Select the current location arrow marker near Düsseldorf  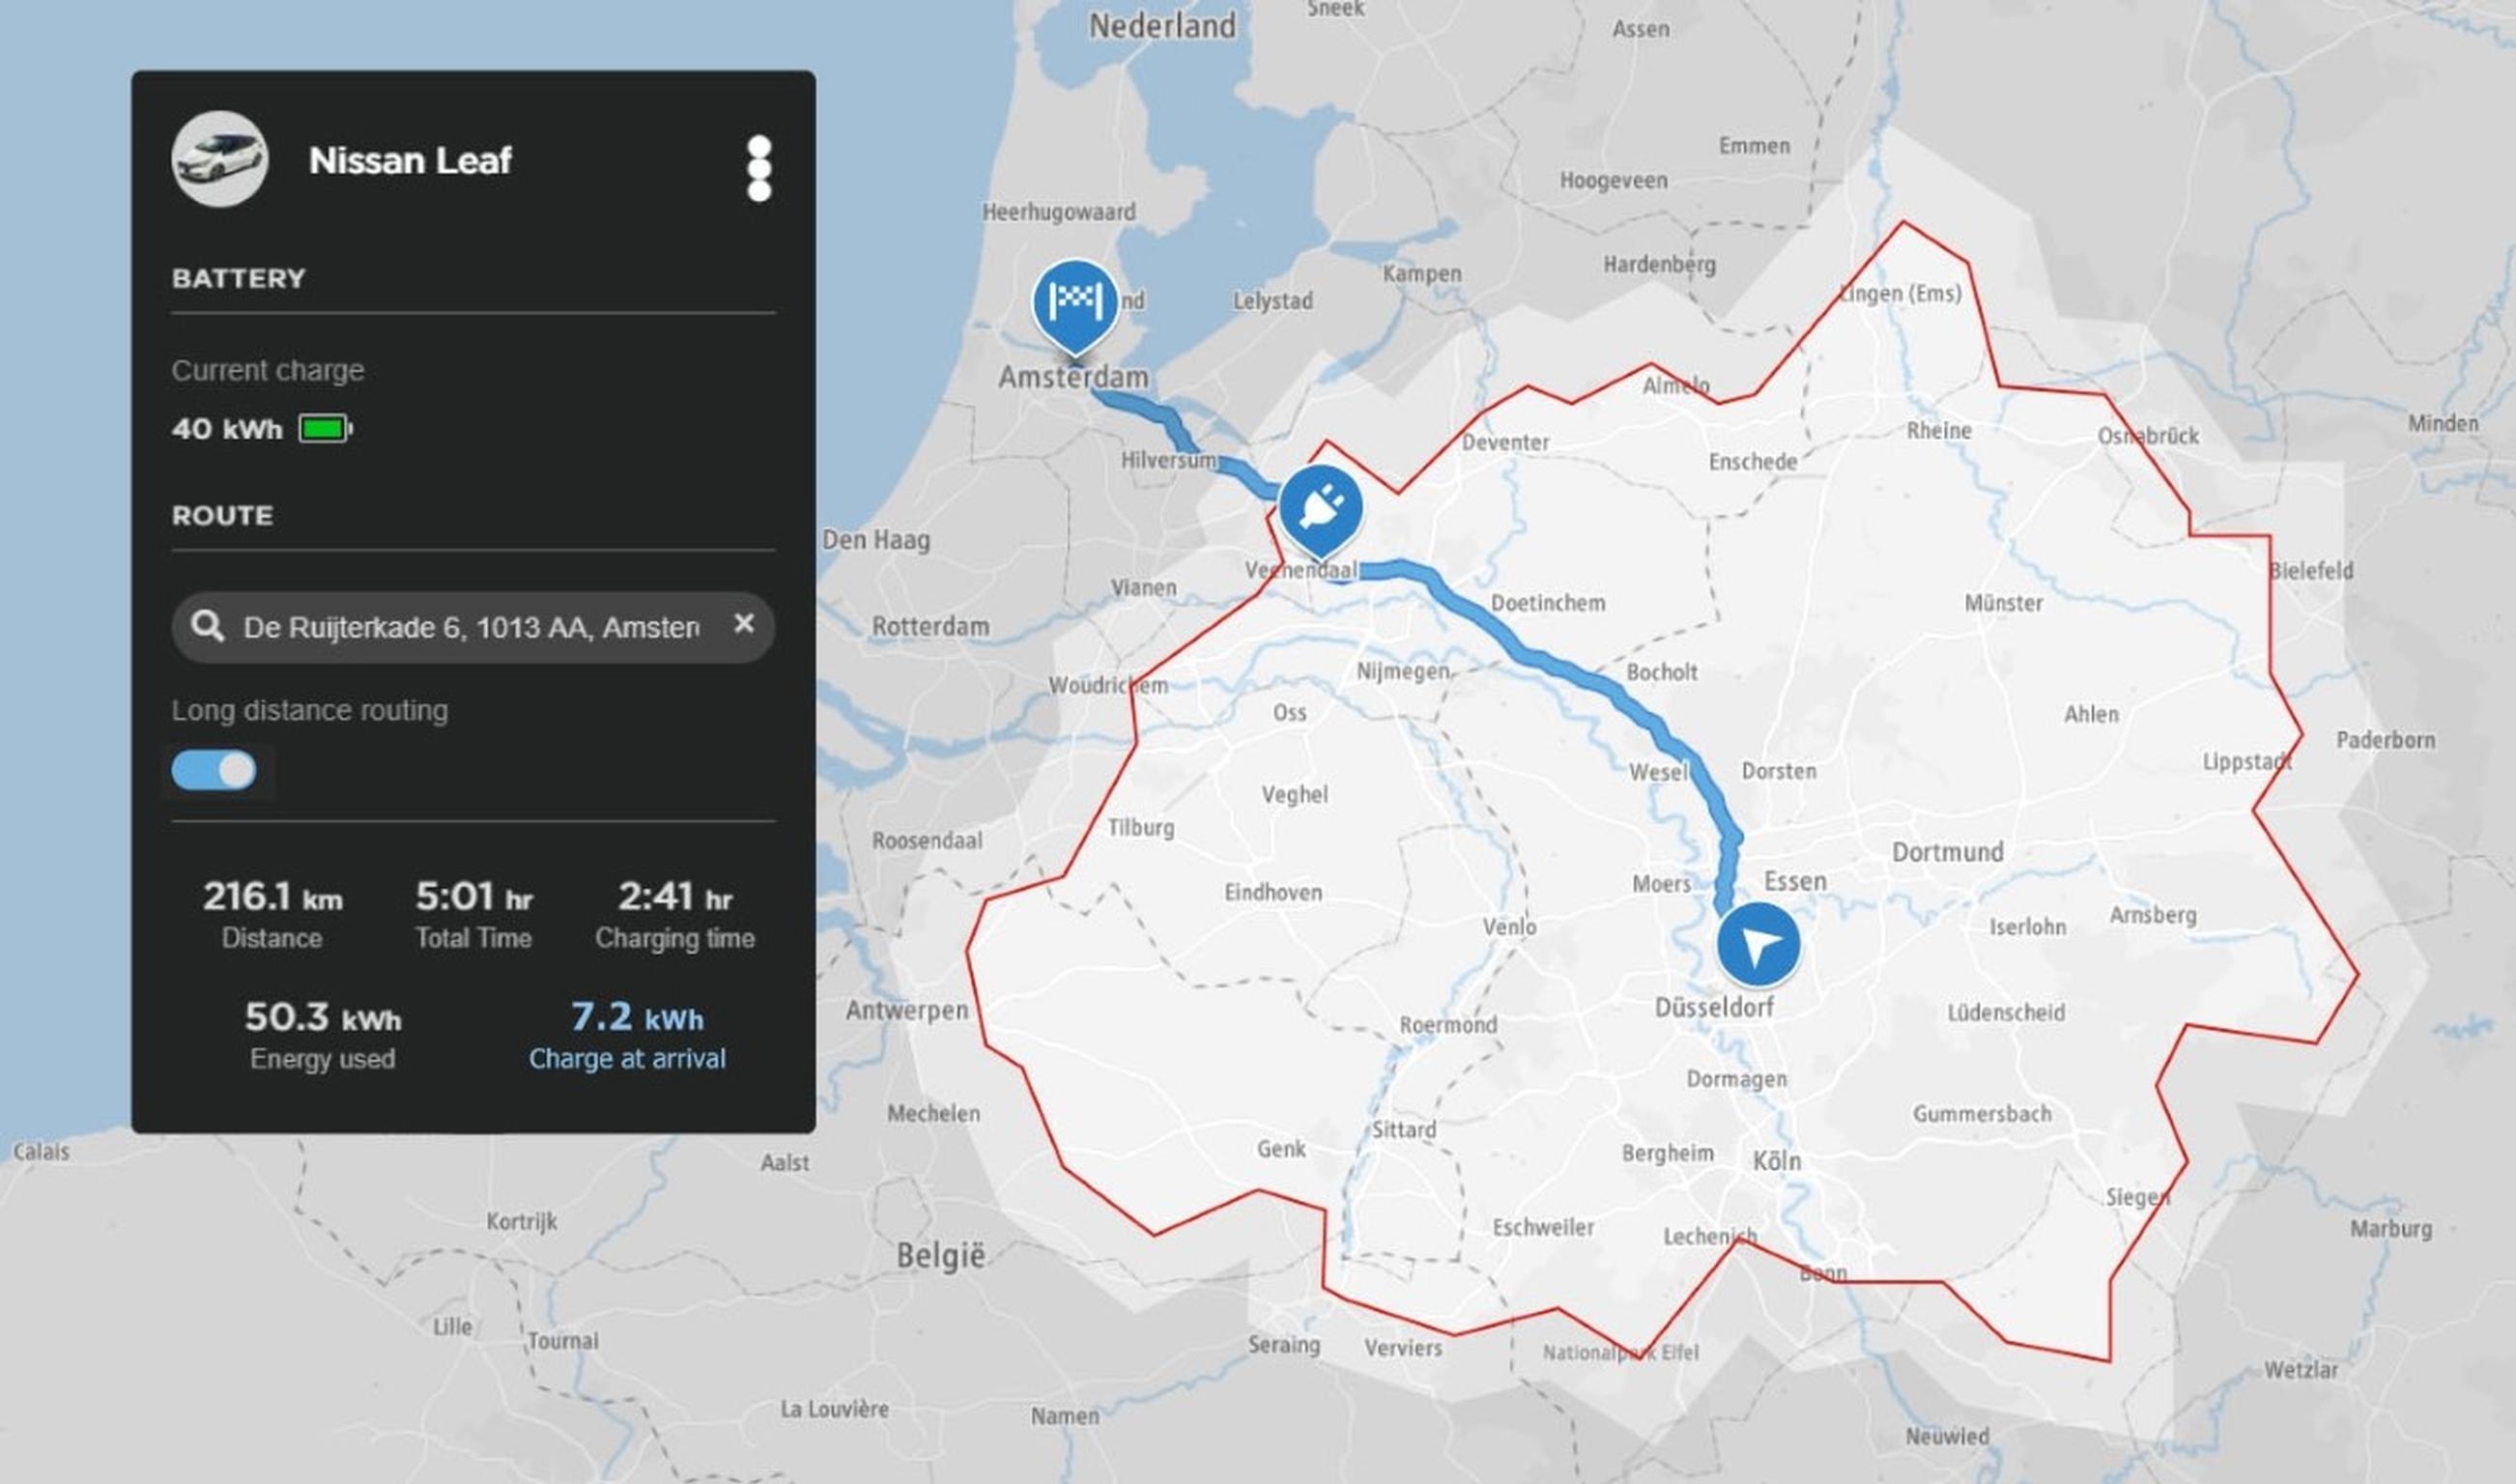1758,945
